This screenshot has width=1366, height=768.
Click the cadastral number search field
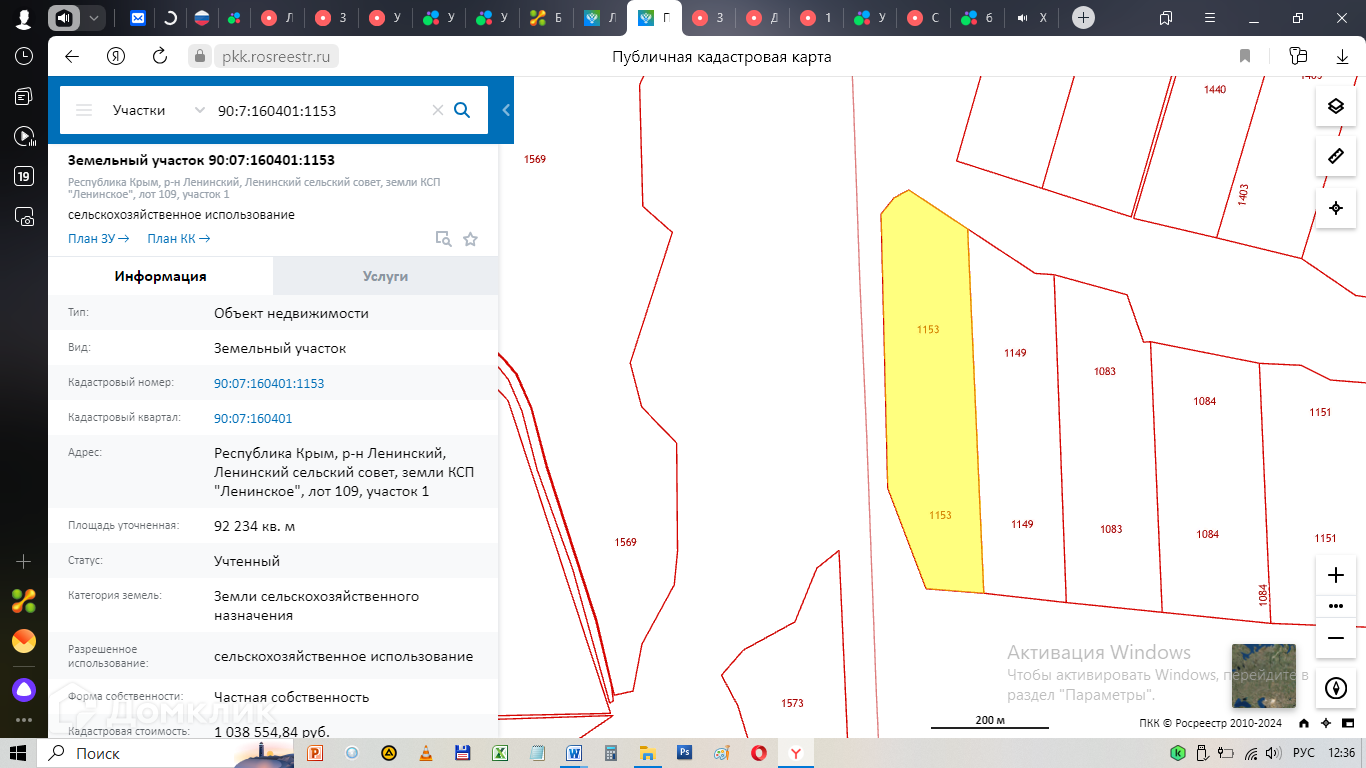point(320,110)
